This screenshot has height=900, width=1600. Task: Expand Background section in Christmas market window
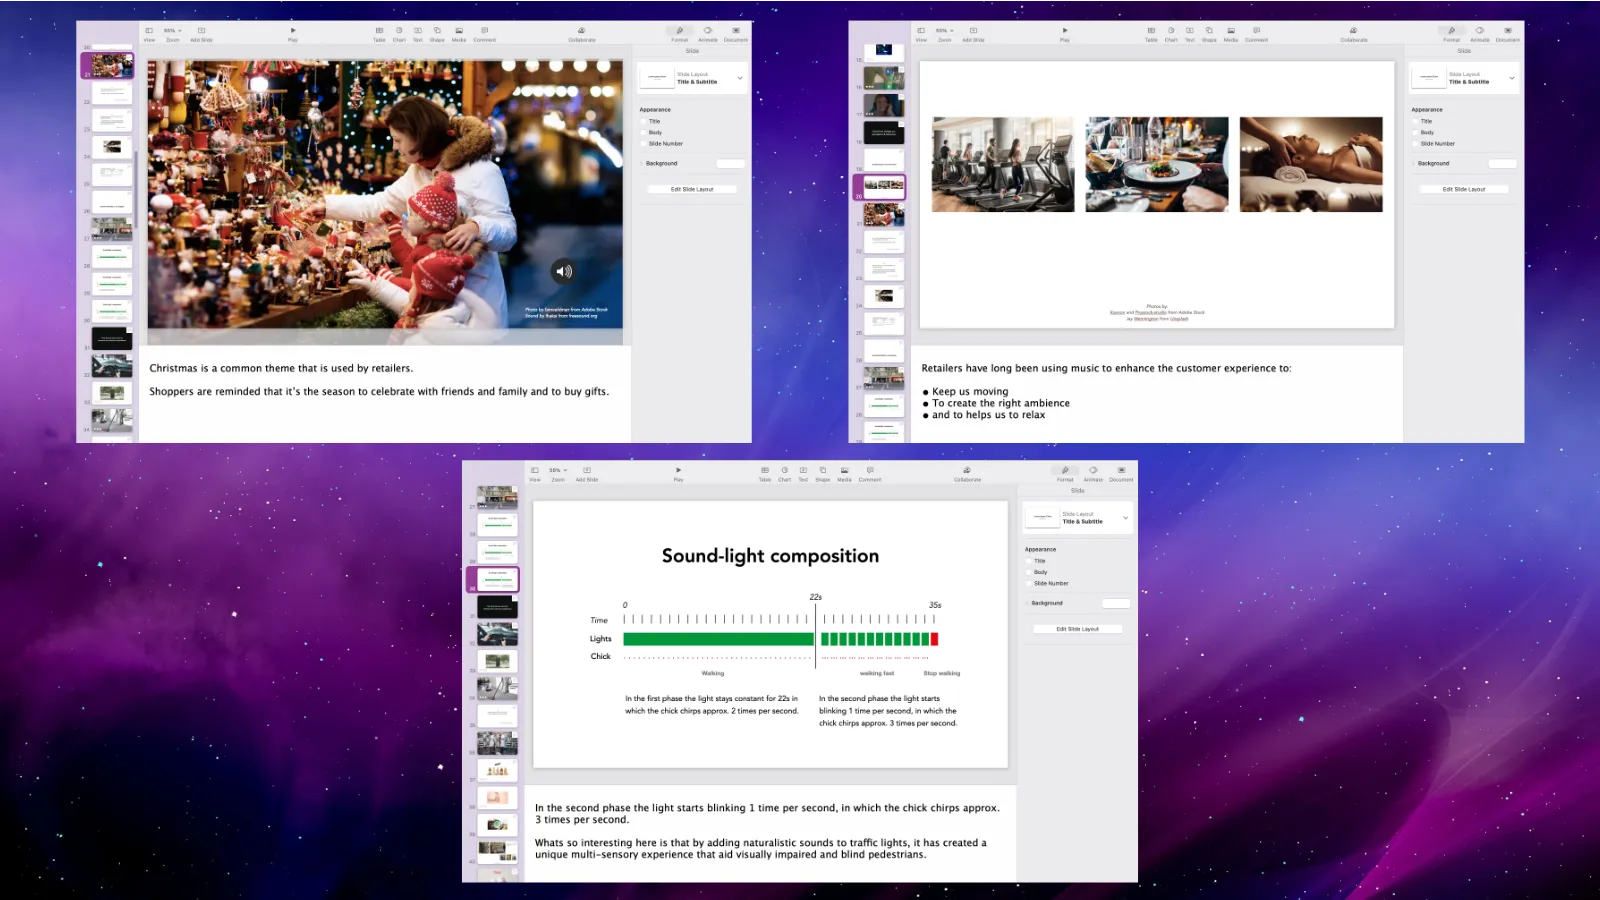(x=641, y=163)
